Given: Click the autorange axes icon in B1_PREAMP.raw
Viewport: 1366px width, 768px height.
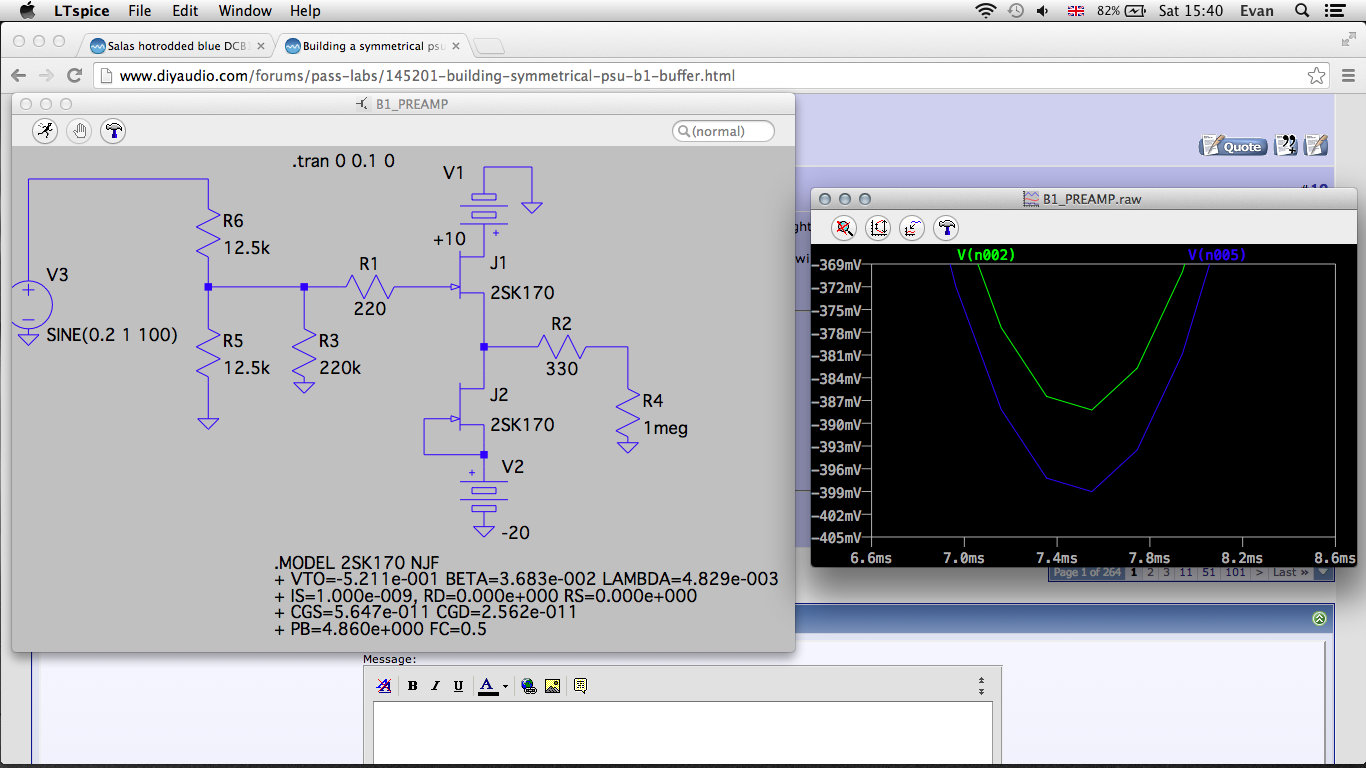Looking at the screenshot, I should click(878, 228).
